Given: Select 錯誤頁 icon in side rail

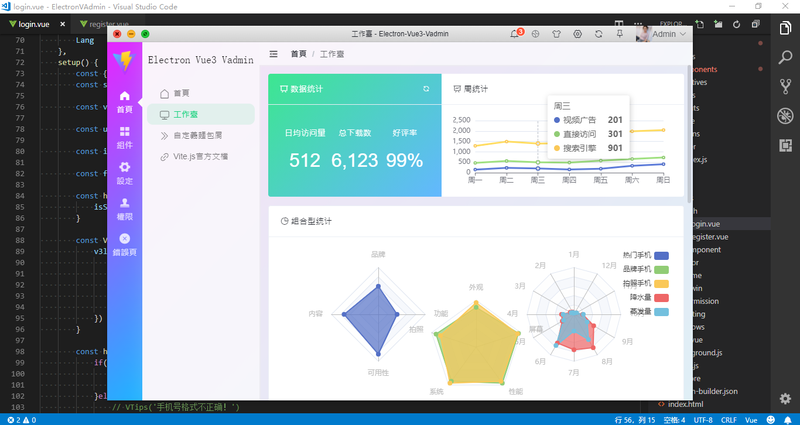Looking at the screenshot, I should coord(124,245).
